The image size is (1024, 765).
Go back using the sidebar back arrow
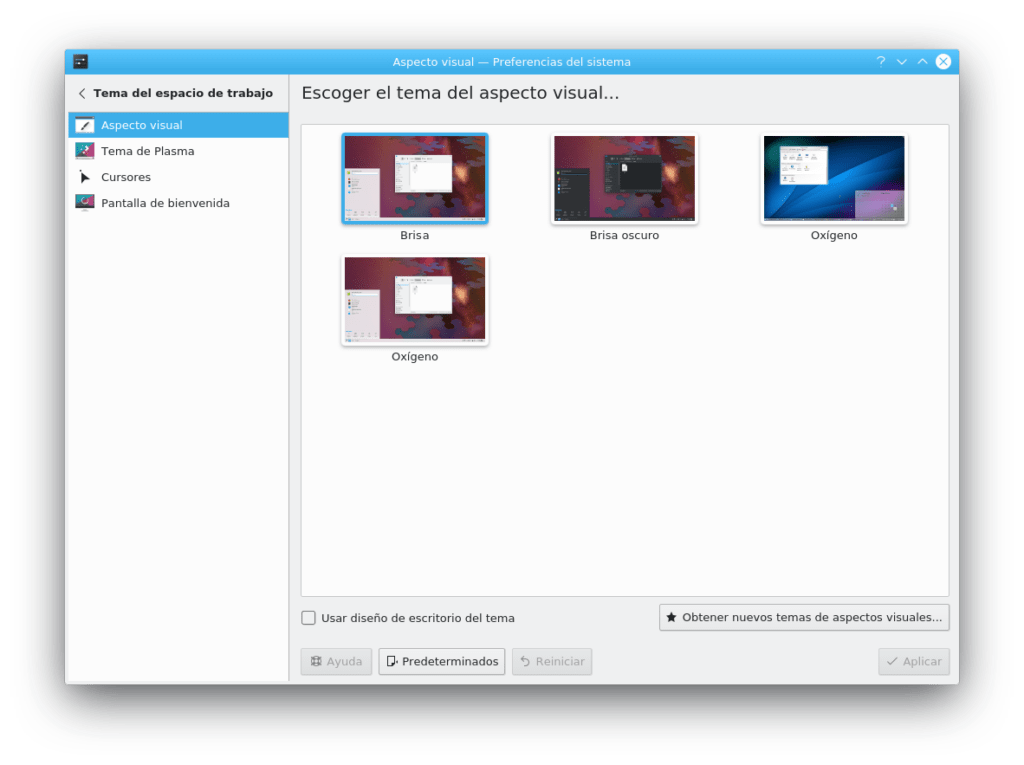pos(82,93)
